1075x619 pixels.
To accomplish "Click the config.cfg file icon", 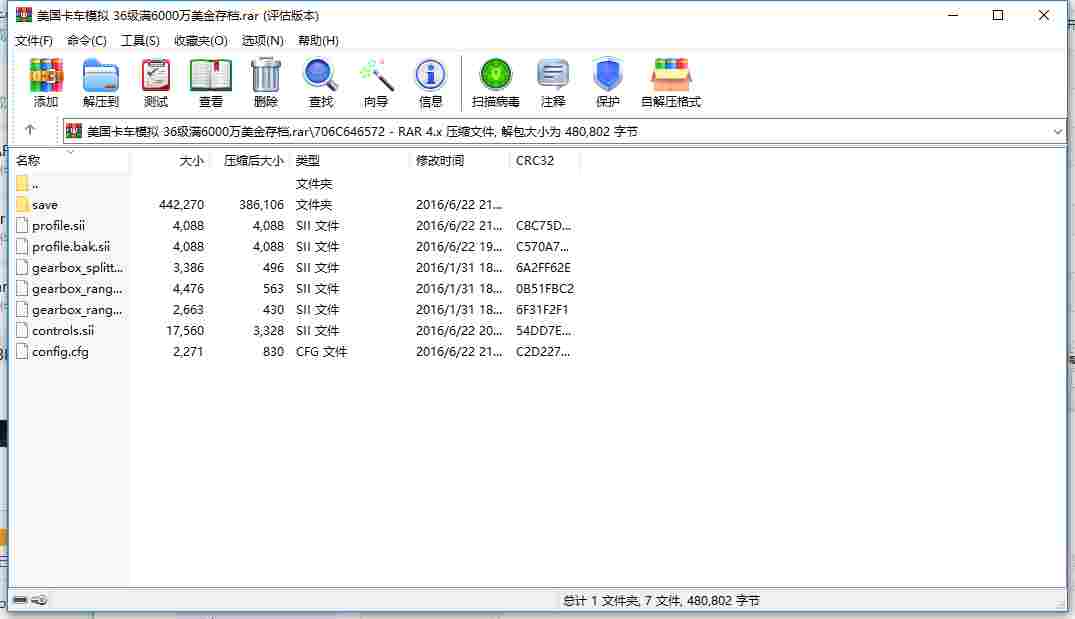I will 22,352.
